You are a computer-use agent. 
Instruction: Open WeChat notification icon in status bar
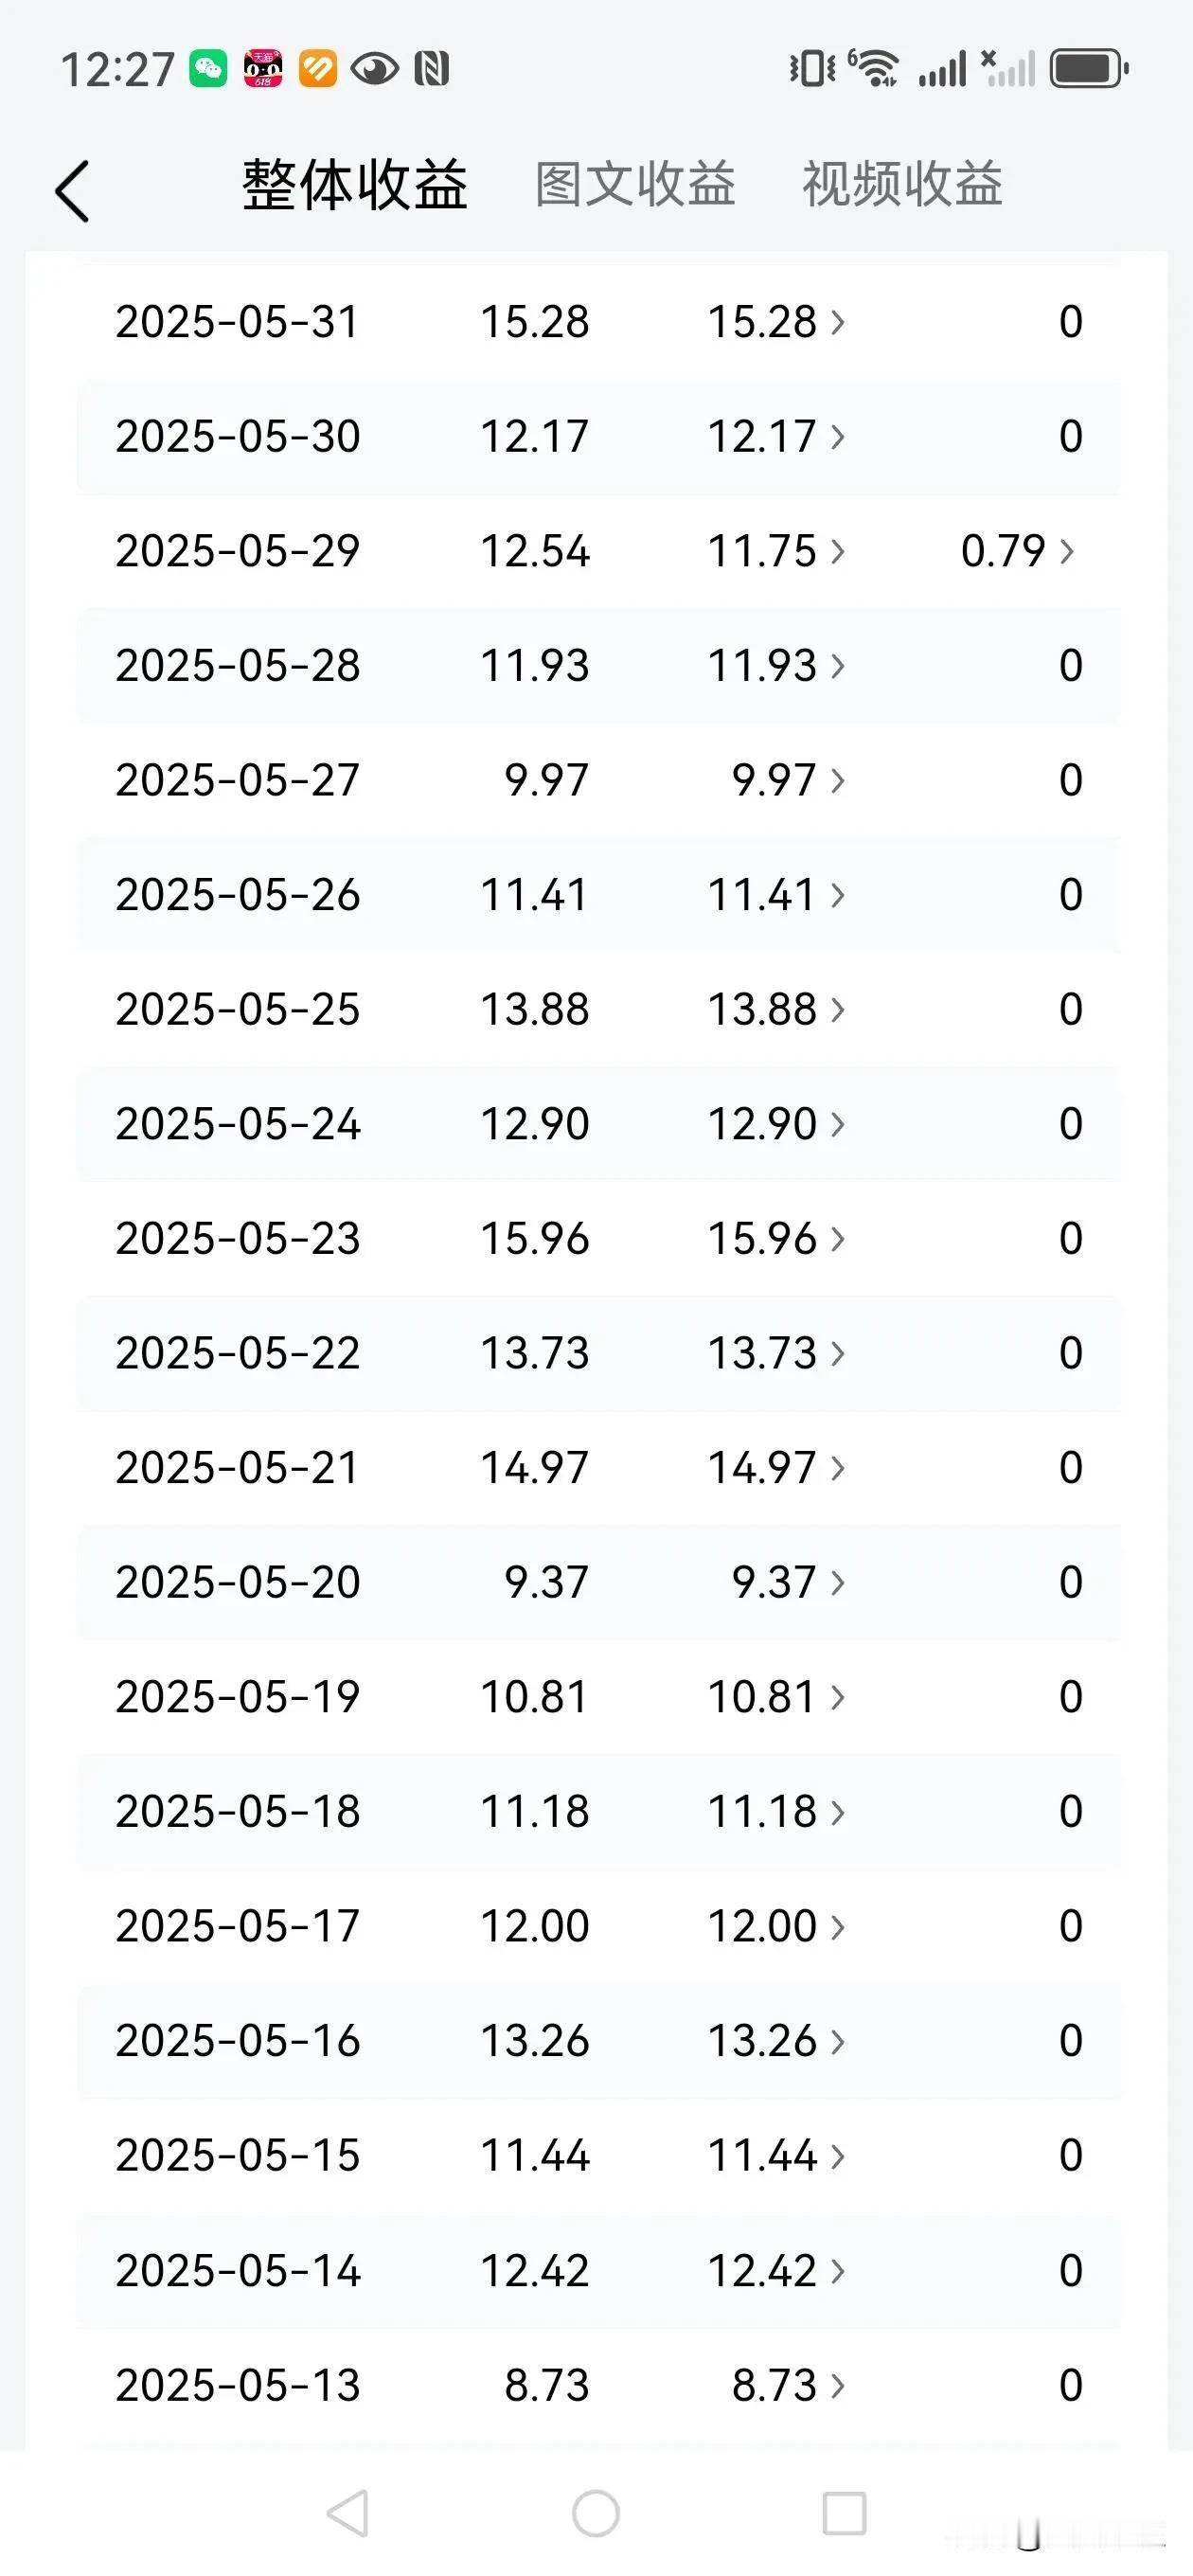[209, 69]
